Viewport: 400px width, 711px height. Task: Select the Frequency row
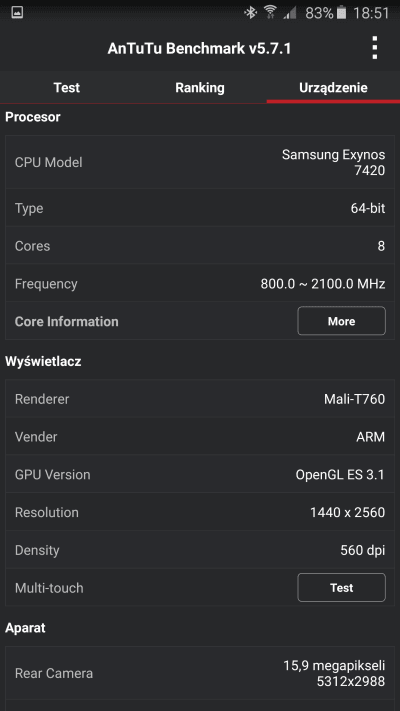pyautogui.click(x=200, y=284)
